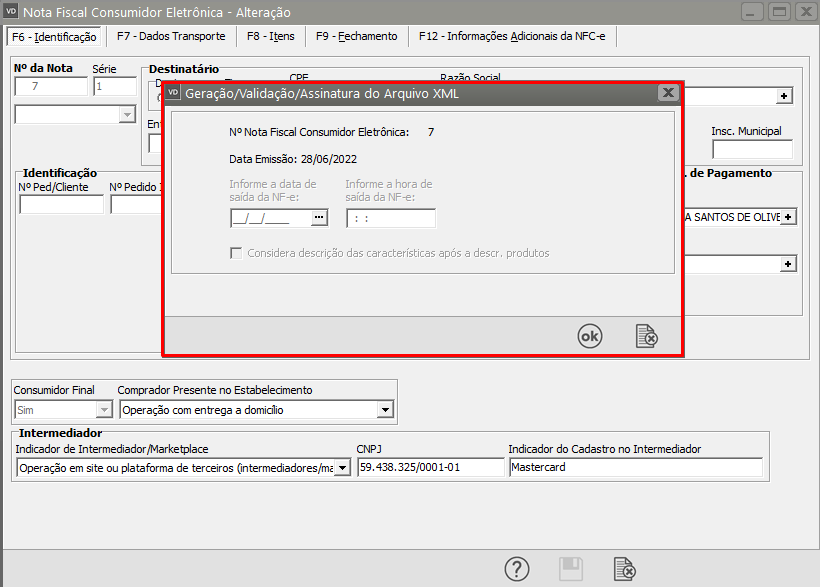Open the F7 - Dados Transporte tab
The height and width of the screenshot is (587, 820).
(x=171, y=36)
